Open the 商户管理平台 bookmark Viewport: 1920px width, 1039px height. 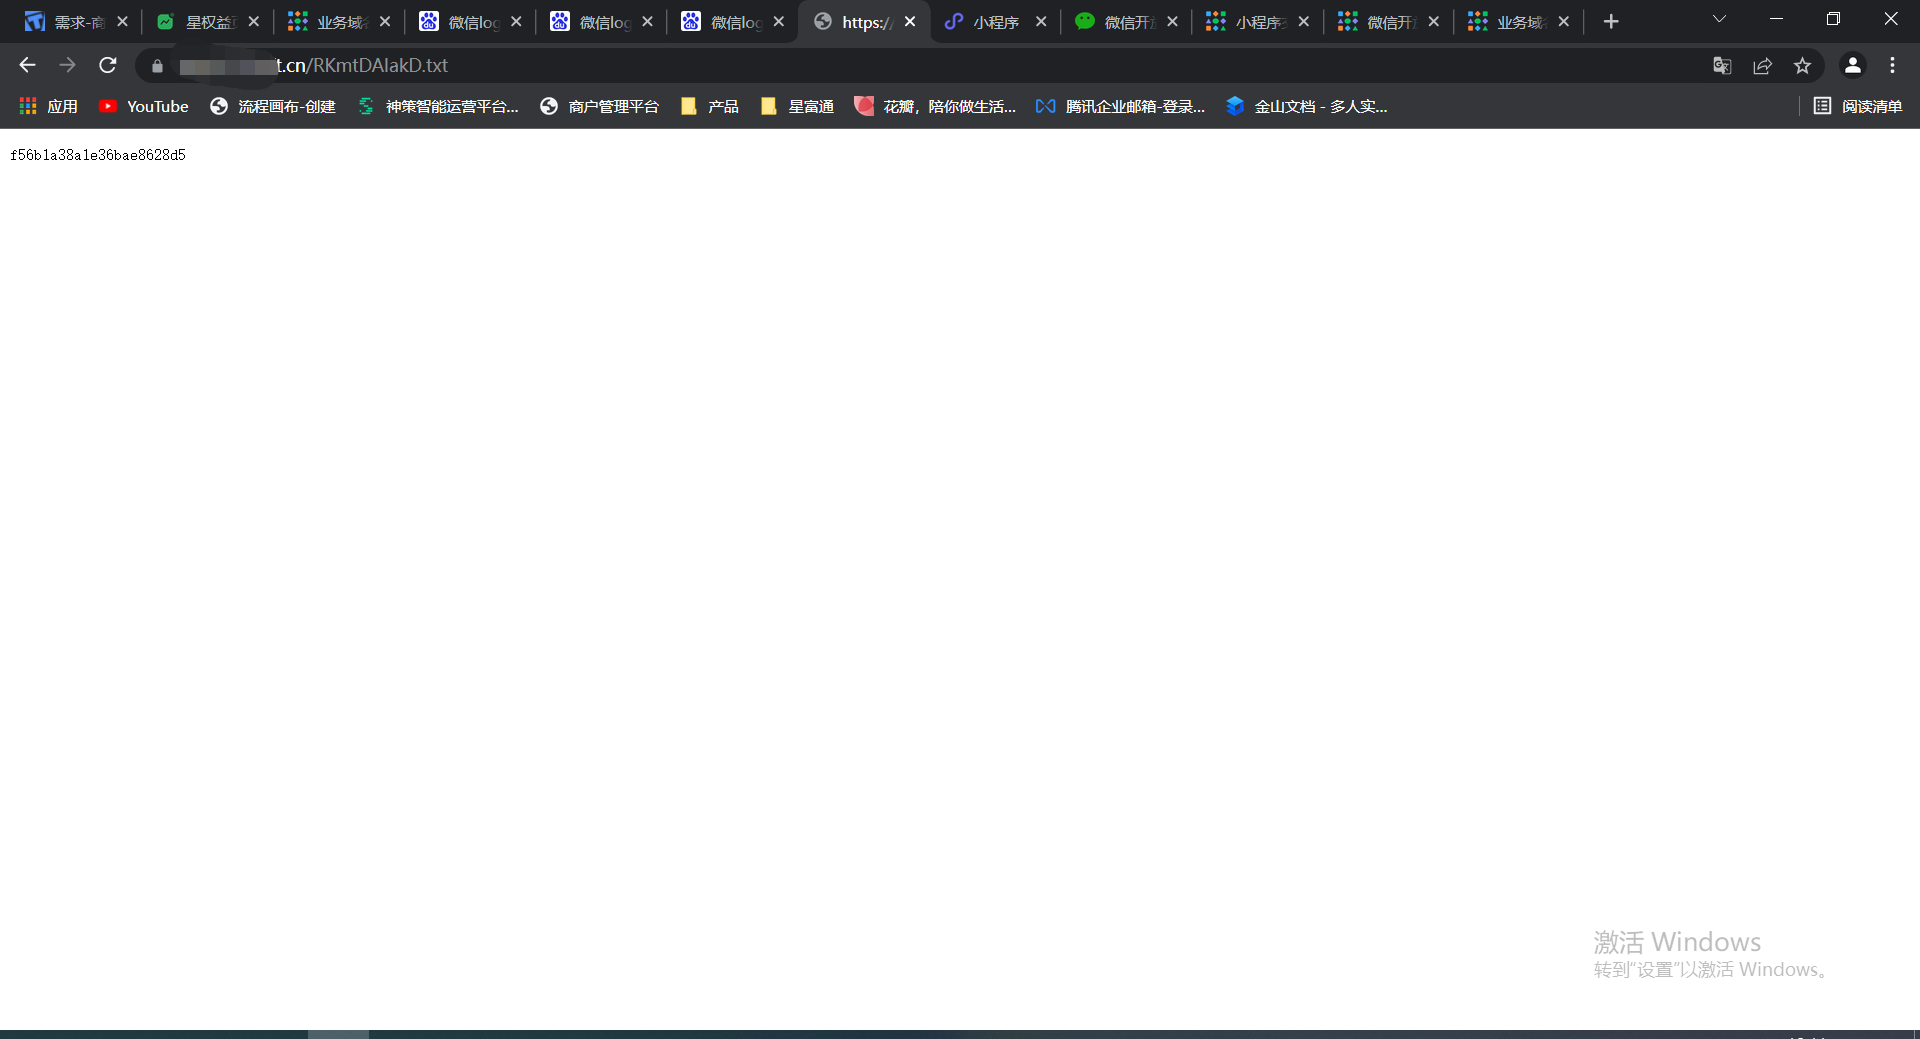tap(599, 106)
